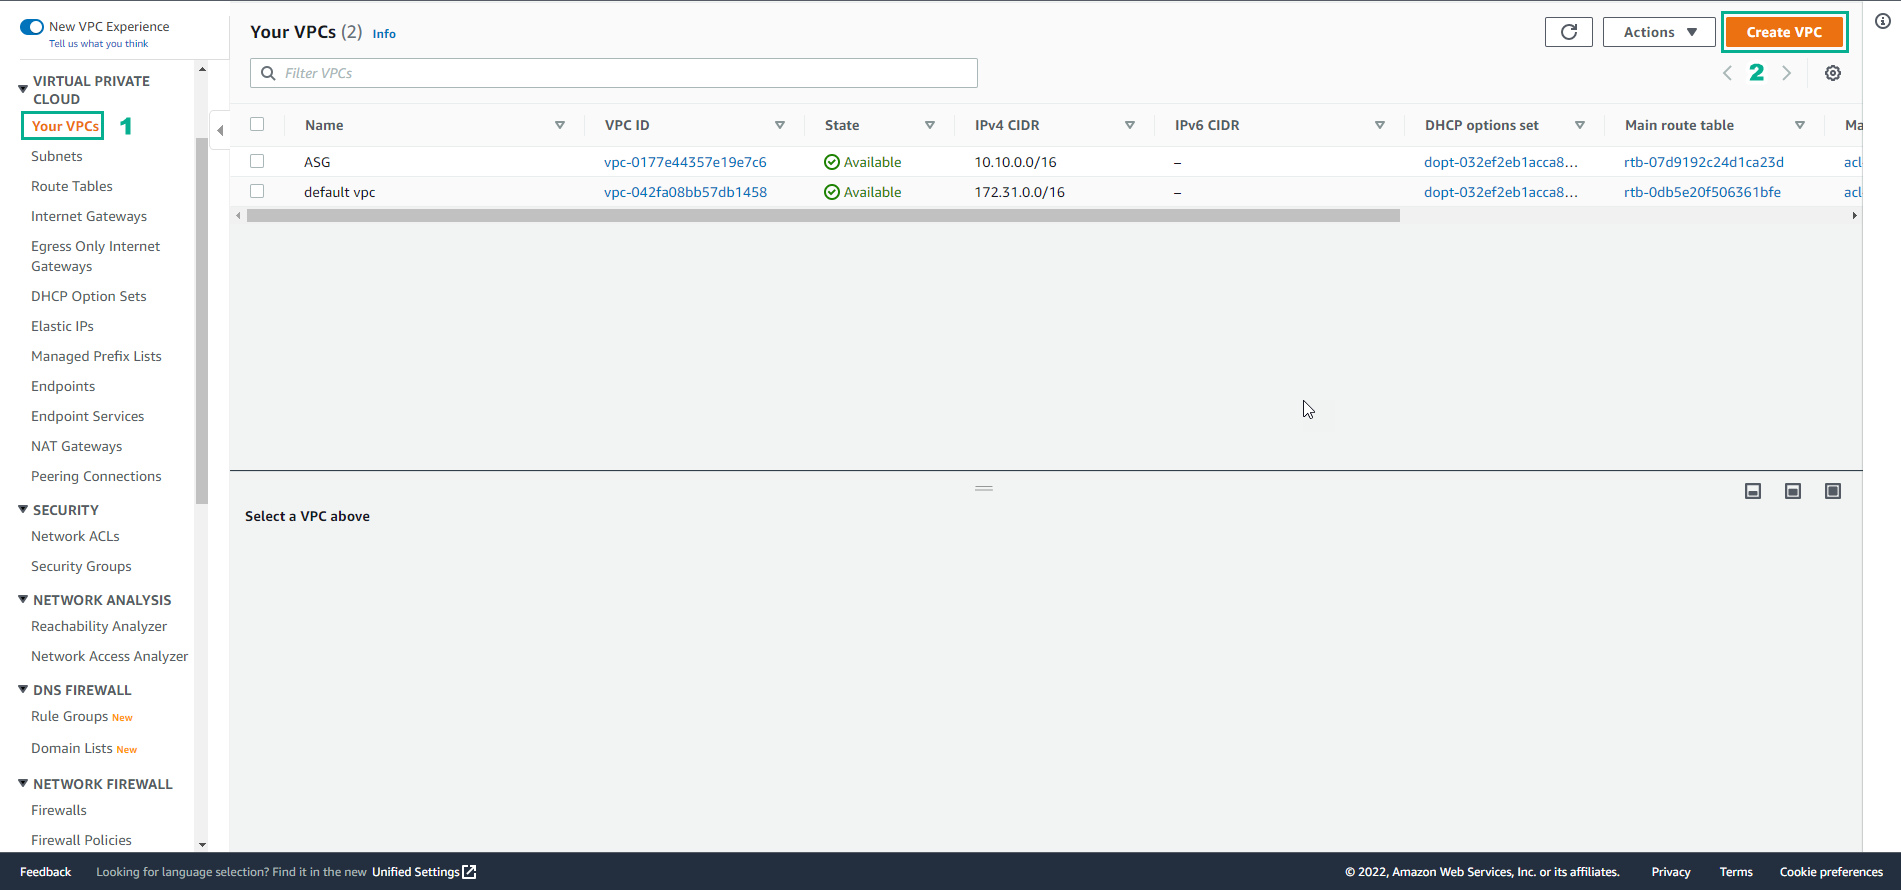
Task: Collapse the Network Analysis section
Action: pyautogui.click(x=23, y=599)
